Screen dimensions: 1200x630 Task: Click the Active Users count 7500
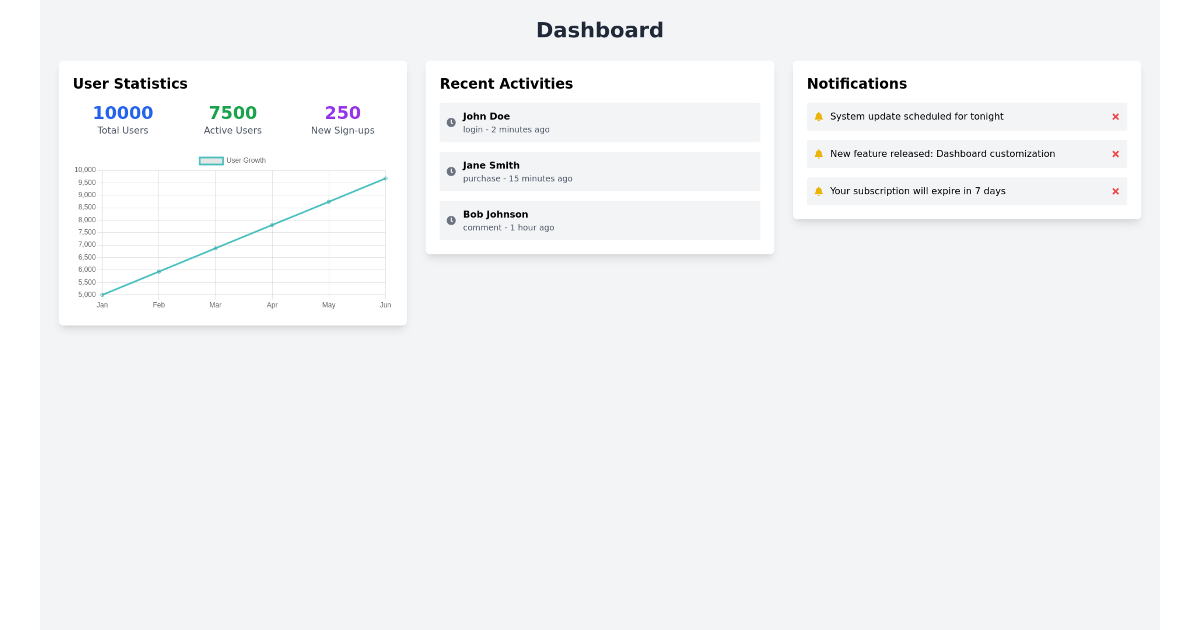[232, 112]
